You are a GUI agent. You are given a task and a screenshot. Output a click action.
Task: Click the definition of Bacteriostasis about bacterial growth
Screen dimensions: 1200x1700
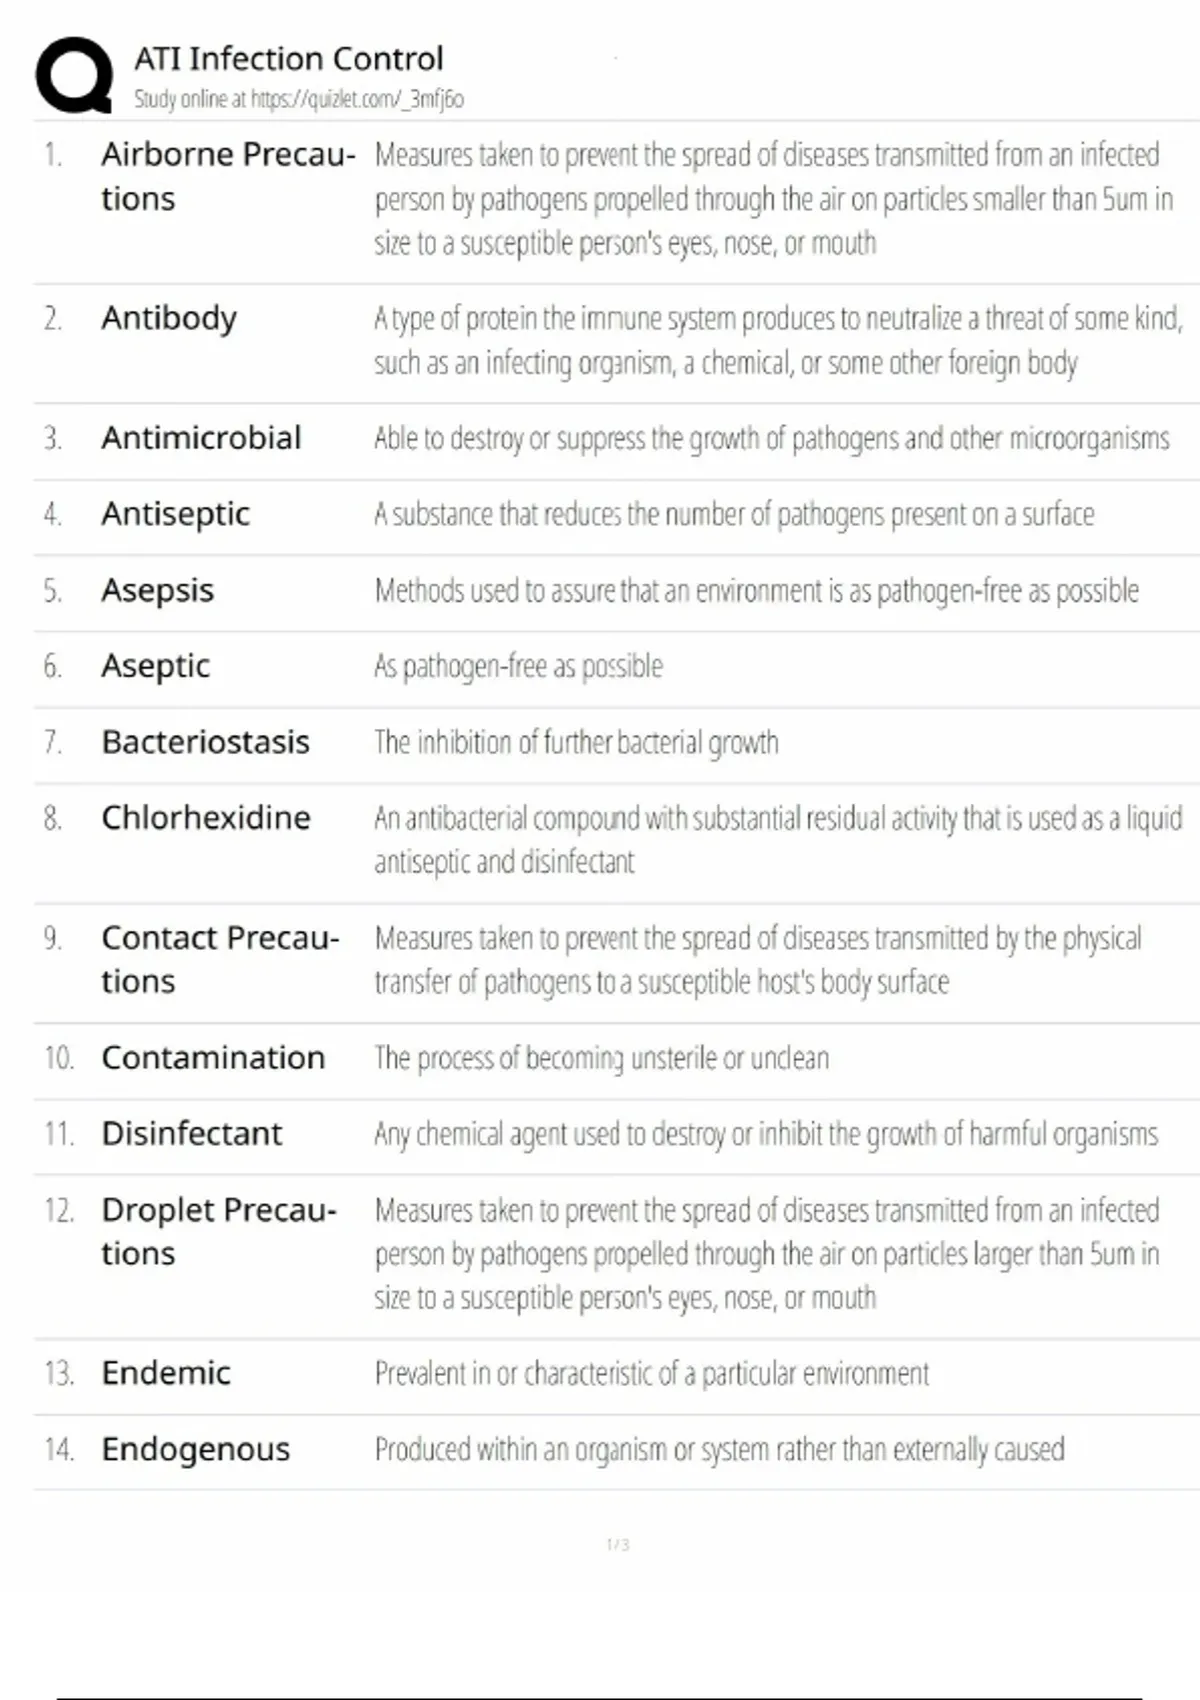coord(576,742)
